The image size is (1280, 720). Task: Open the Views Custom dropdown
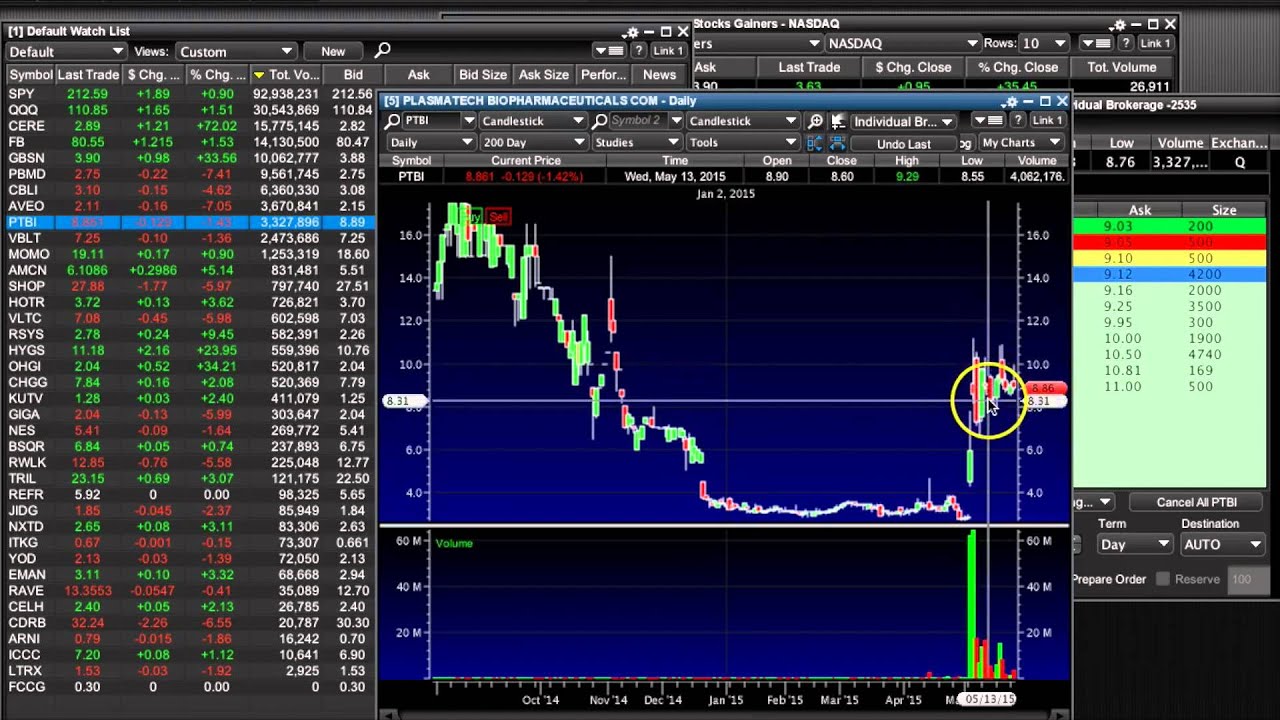coord(236,51)
